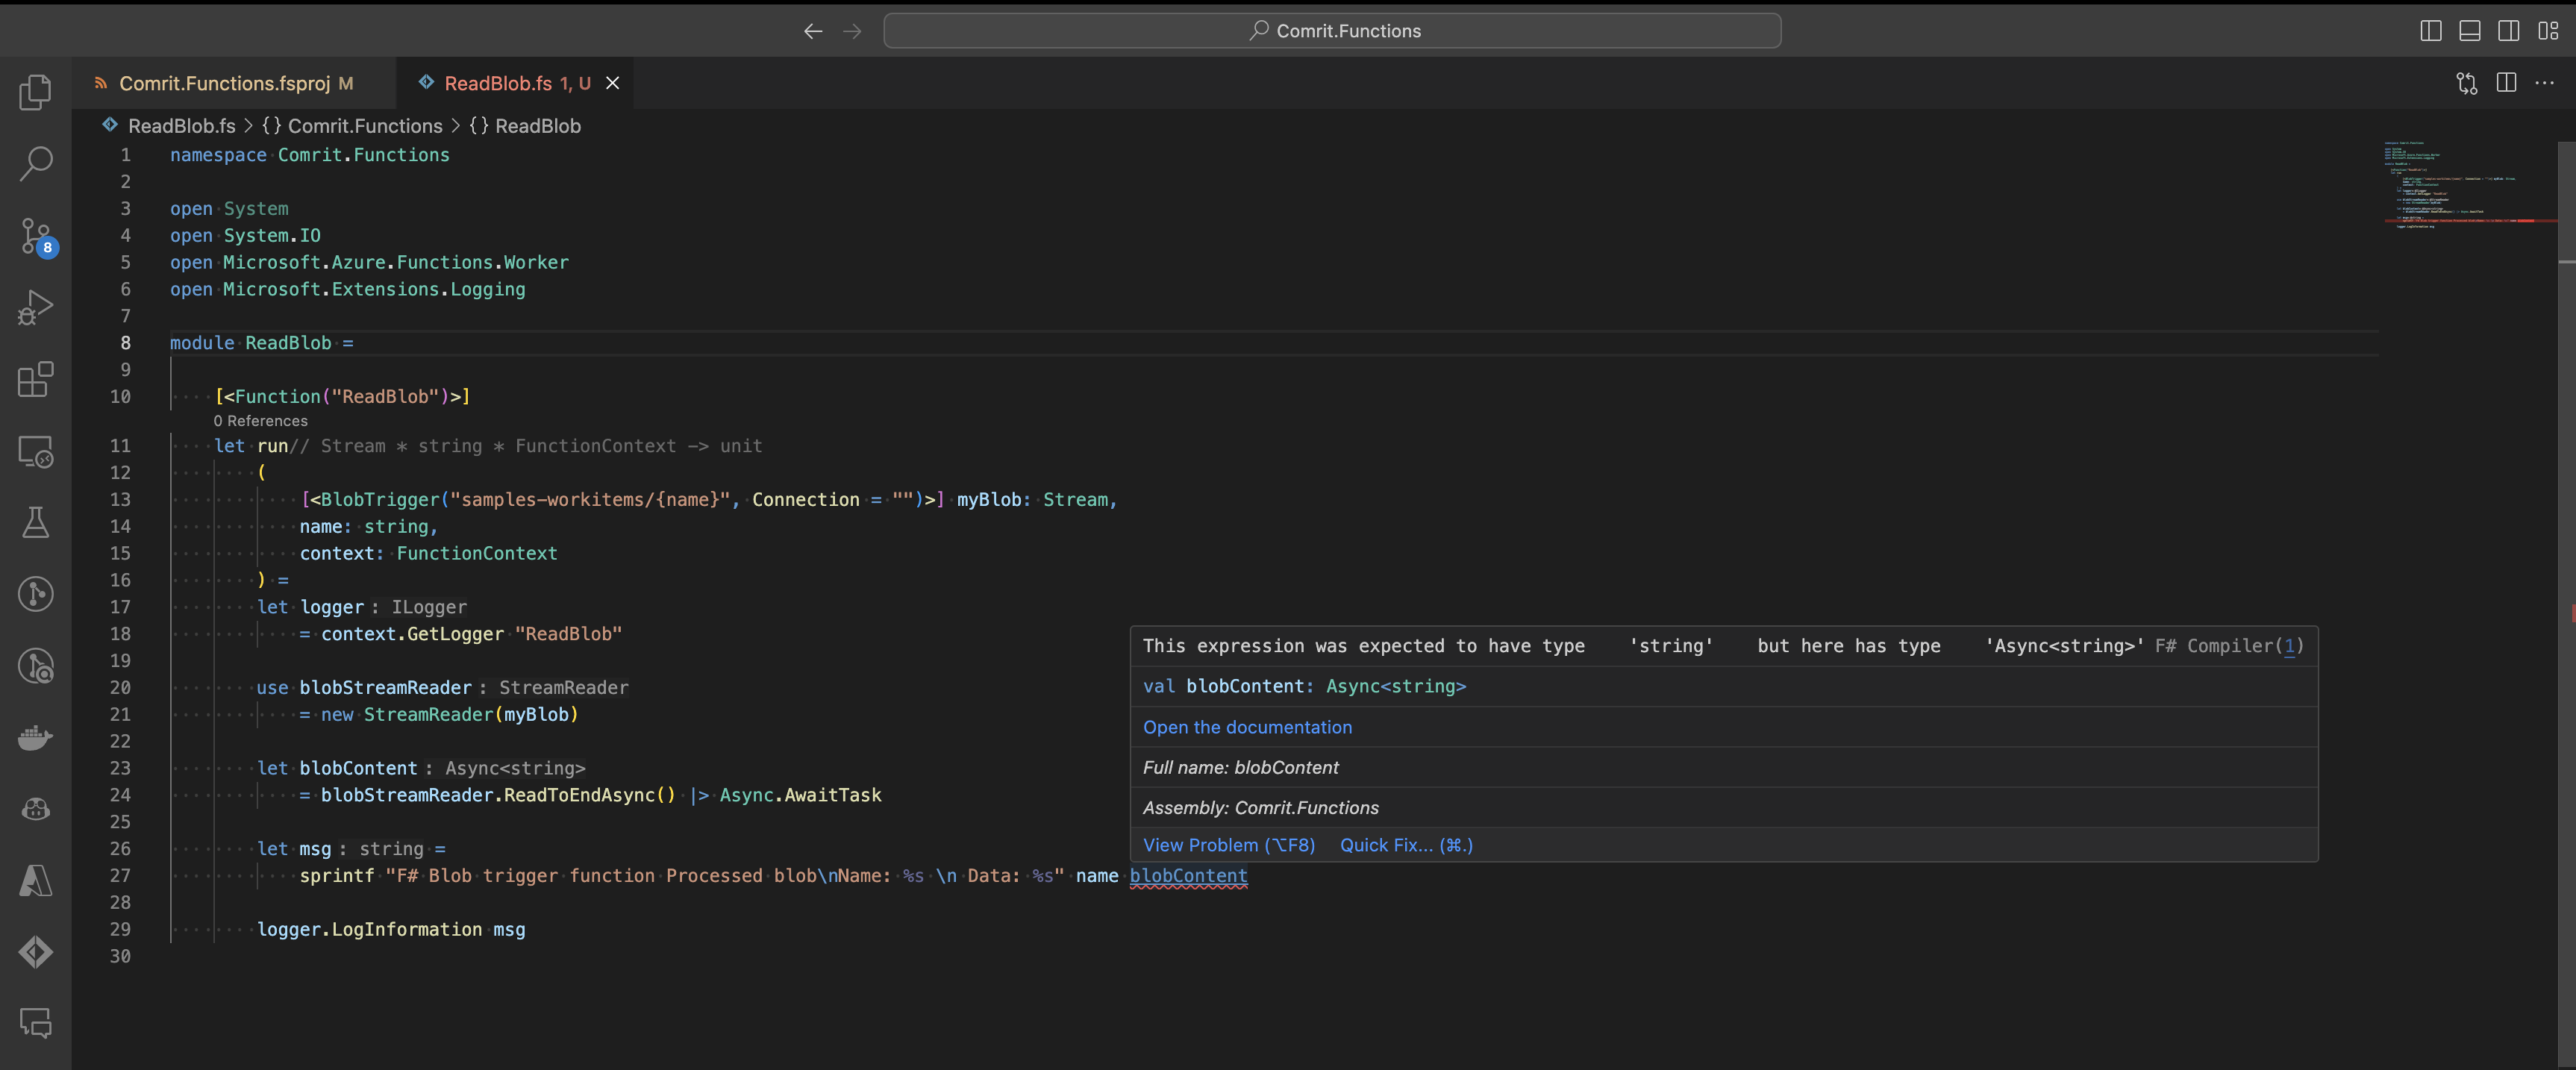Click 'context: FunctionContext' parameter
2576x1070 pixels.
click(x=429, y=553)
